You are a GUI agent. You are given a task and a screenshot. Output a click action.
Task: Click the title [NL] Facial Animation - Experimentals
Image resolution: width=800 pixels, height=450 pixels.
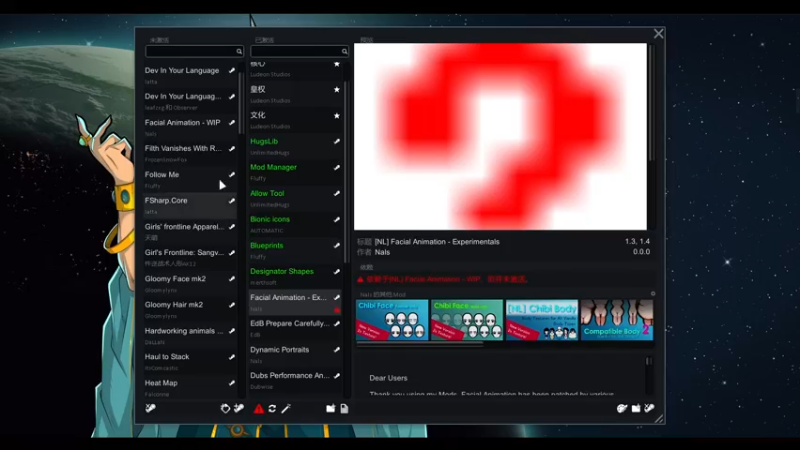pos(437,242)
